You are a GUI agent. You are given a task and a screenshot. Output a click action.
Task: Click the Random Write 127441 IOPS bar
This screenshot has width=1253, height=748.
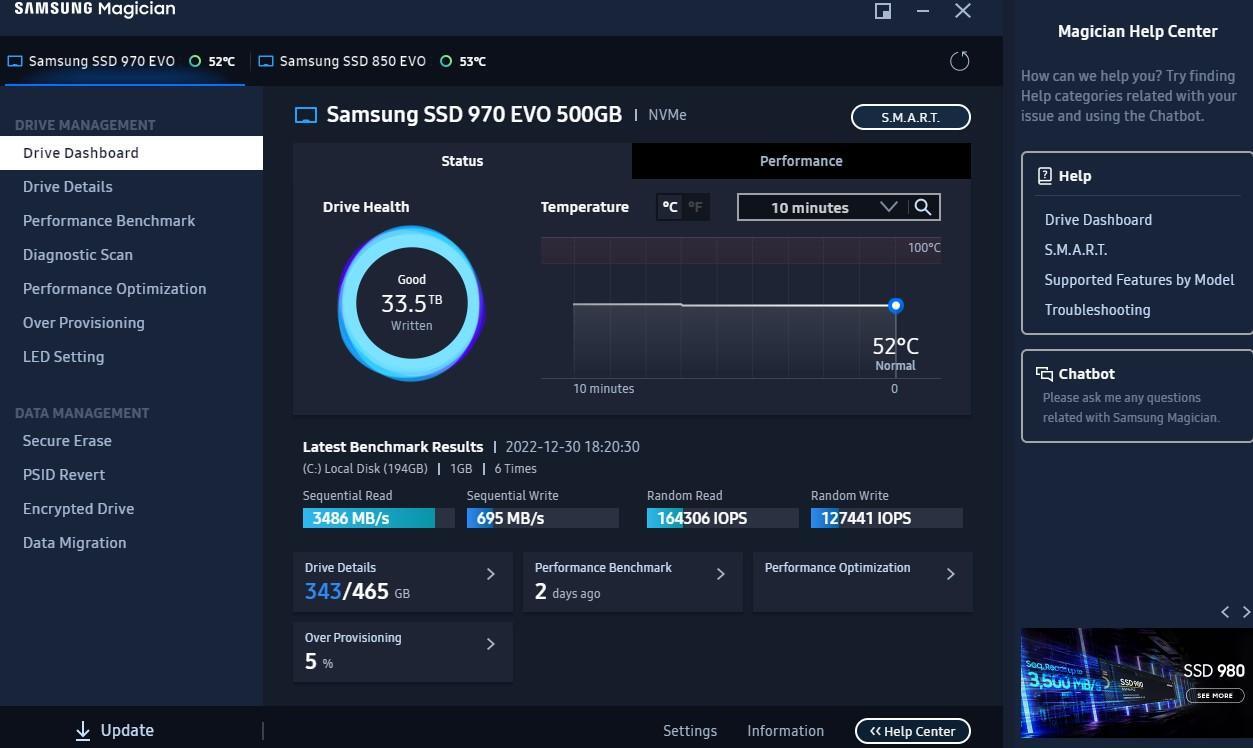pos(886,518)
